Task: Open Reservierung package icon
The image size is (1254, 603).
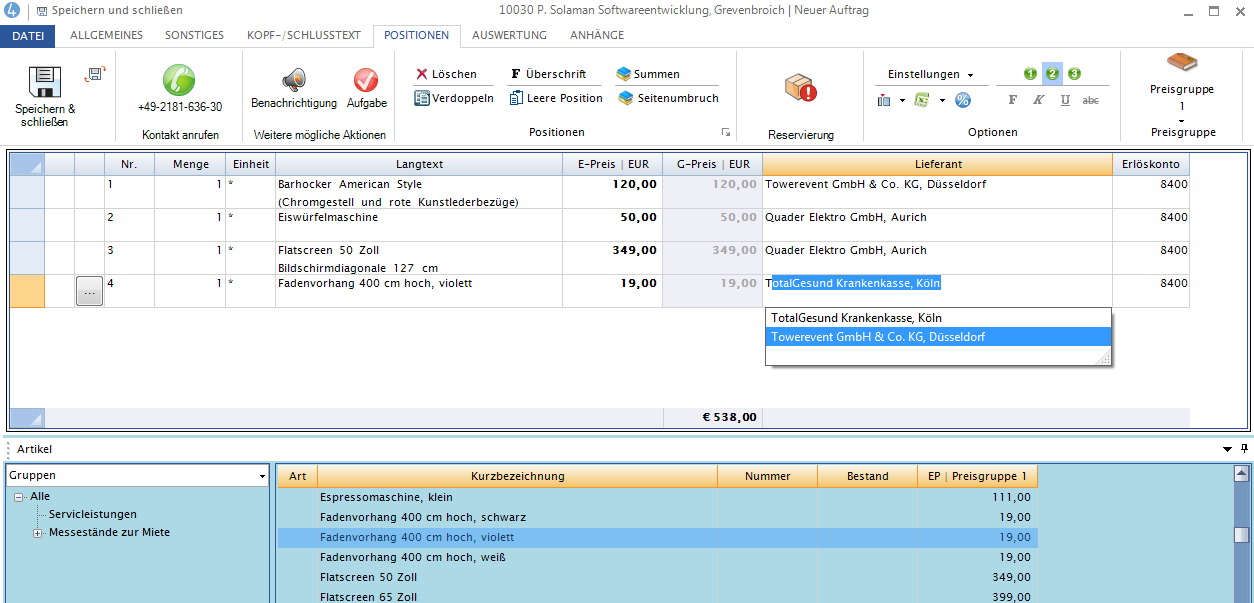Action: [x=800, y=88]
